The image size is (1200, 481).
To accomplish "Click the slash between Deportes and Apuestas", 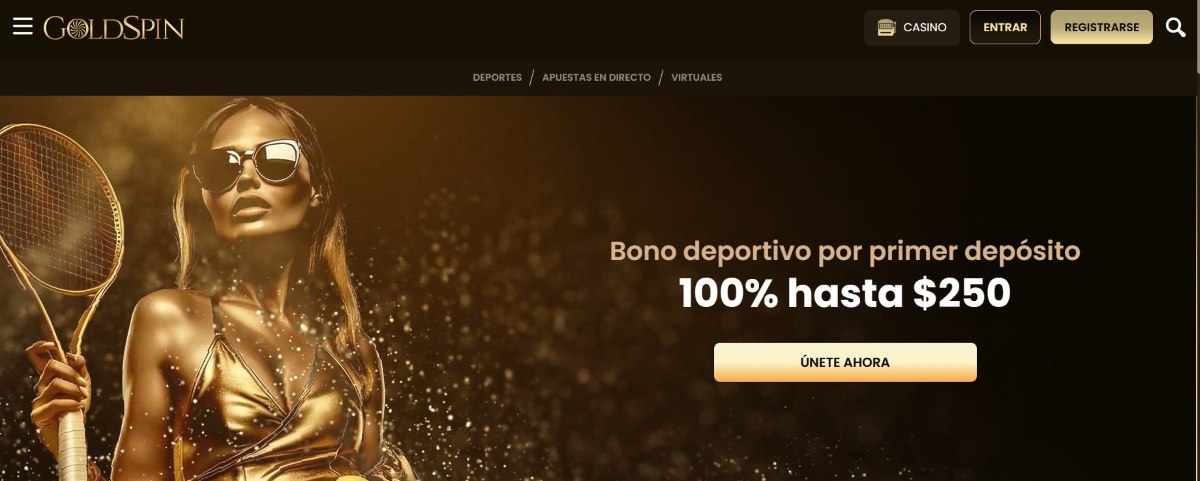I will [x=532, y=77].
